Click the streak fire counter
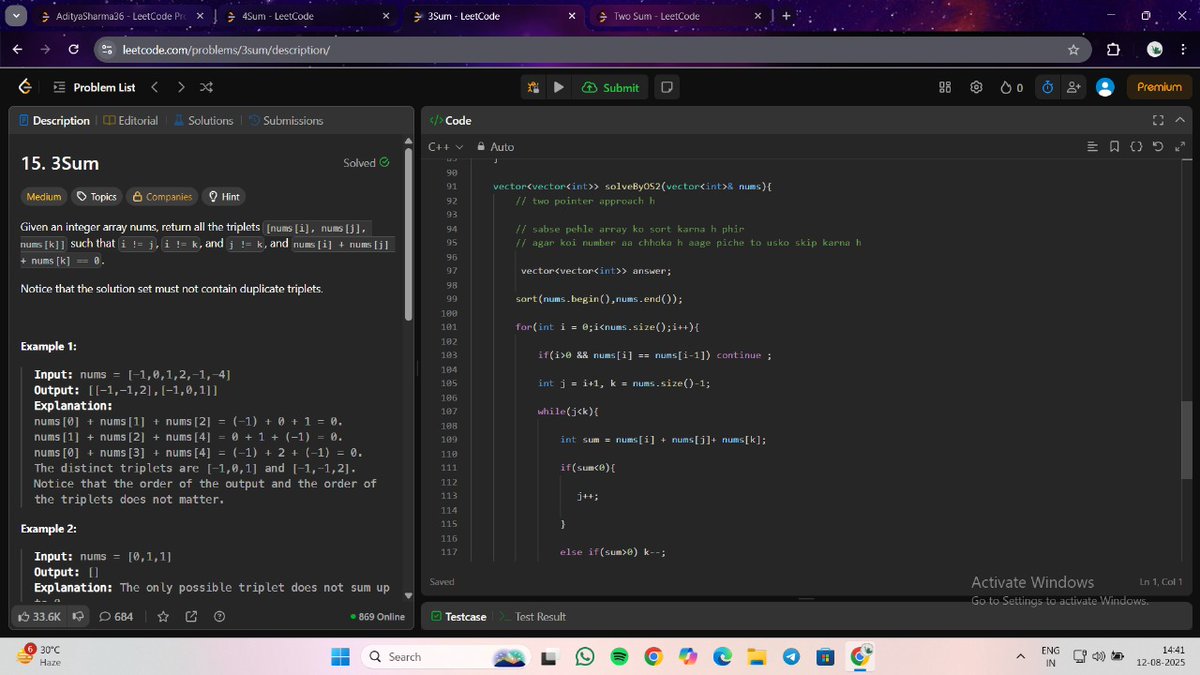The width and height of the screenshot is (1200, 675). pyautogui.click(x=1012, y=87)
